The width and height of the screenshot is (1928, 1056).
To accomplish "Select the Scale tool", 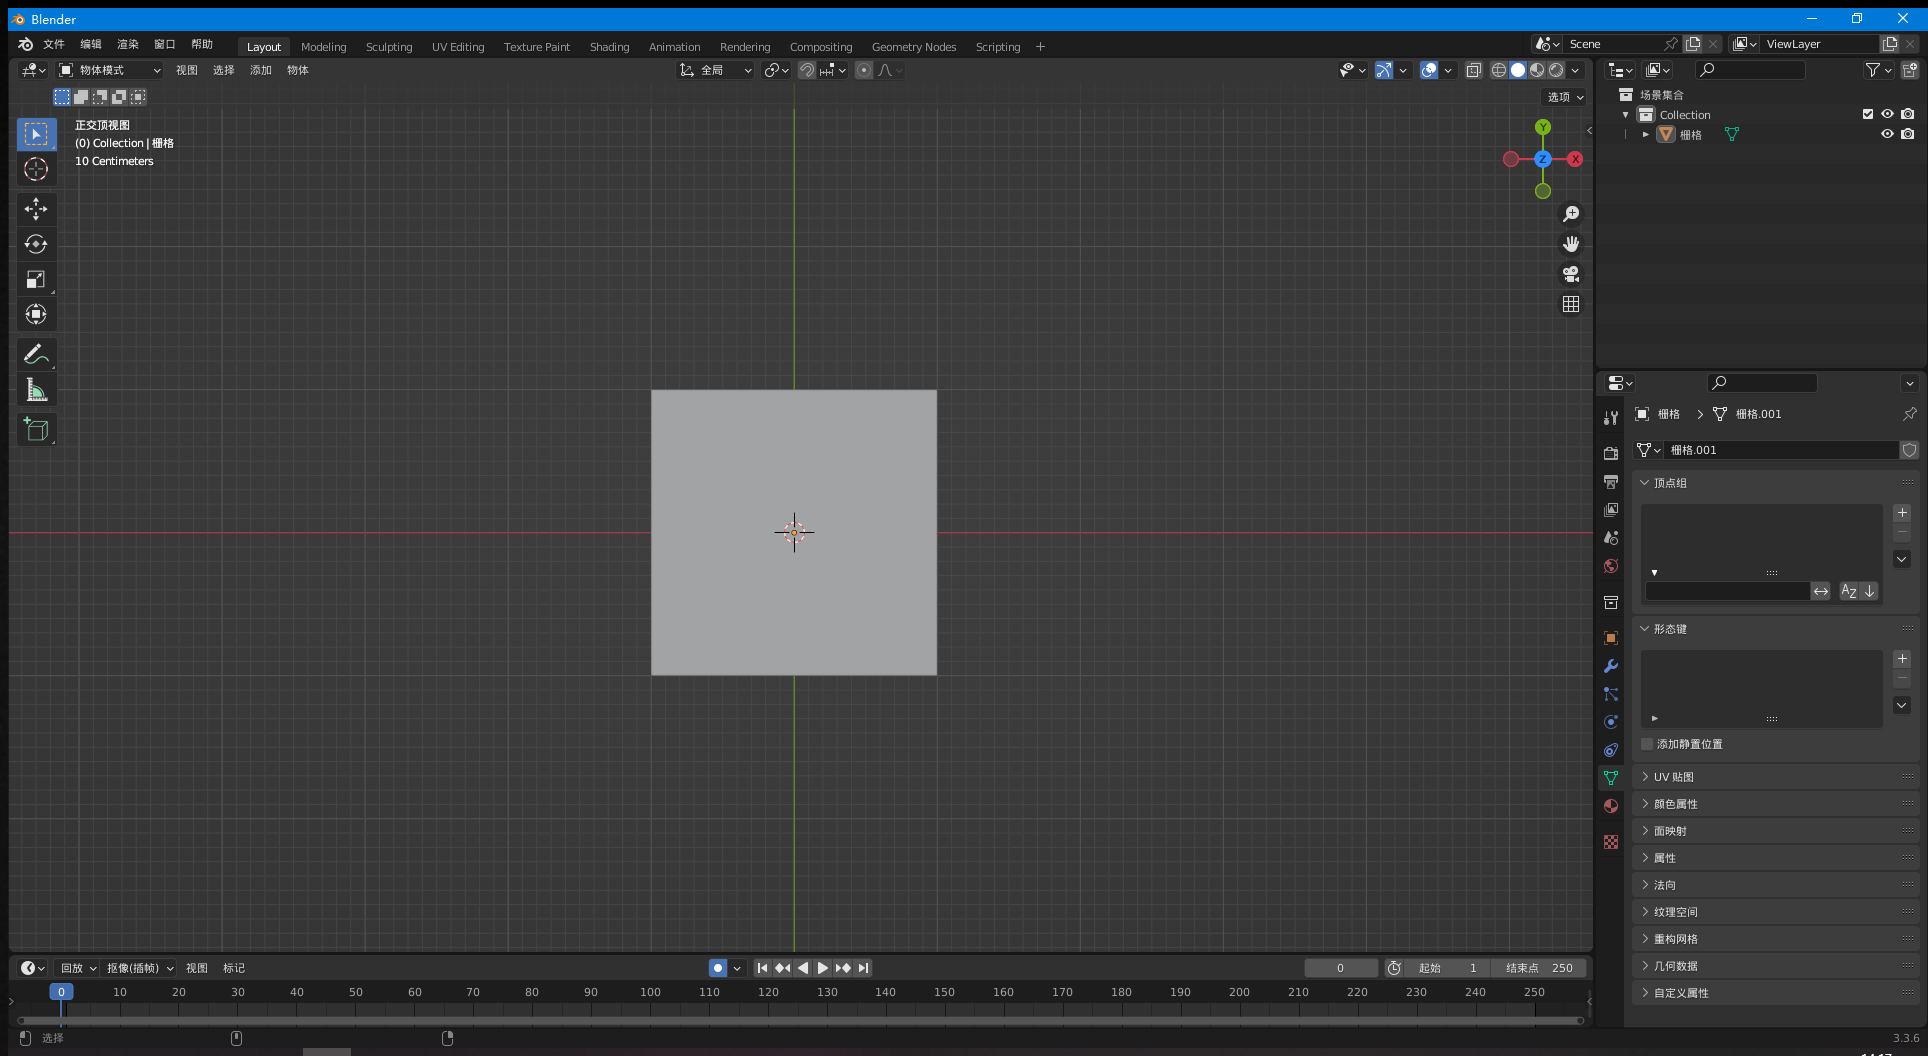I will click(x=36, y=279).
